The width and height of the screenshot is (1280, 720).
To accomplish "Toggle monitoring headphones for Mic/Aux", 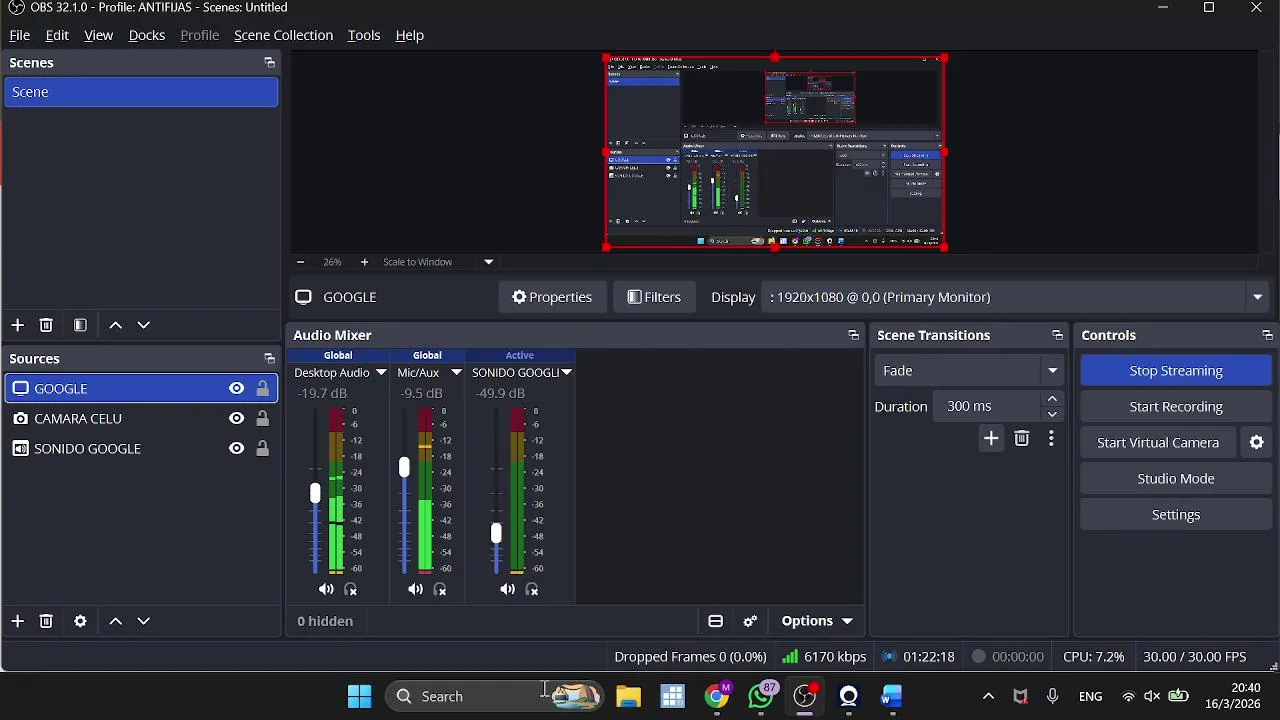I will click(x=440, y=590).
